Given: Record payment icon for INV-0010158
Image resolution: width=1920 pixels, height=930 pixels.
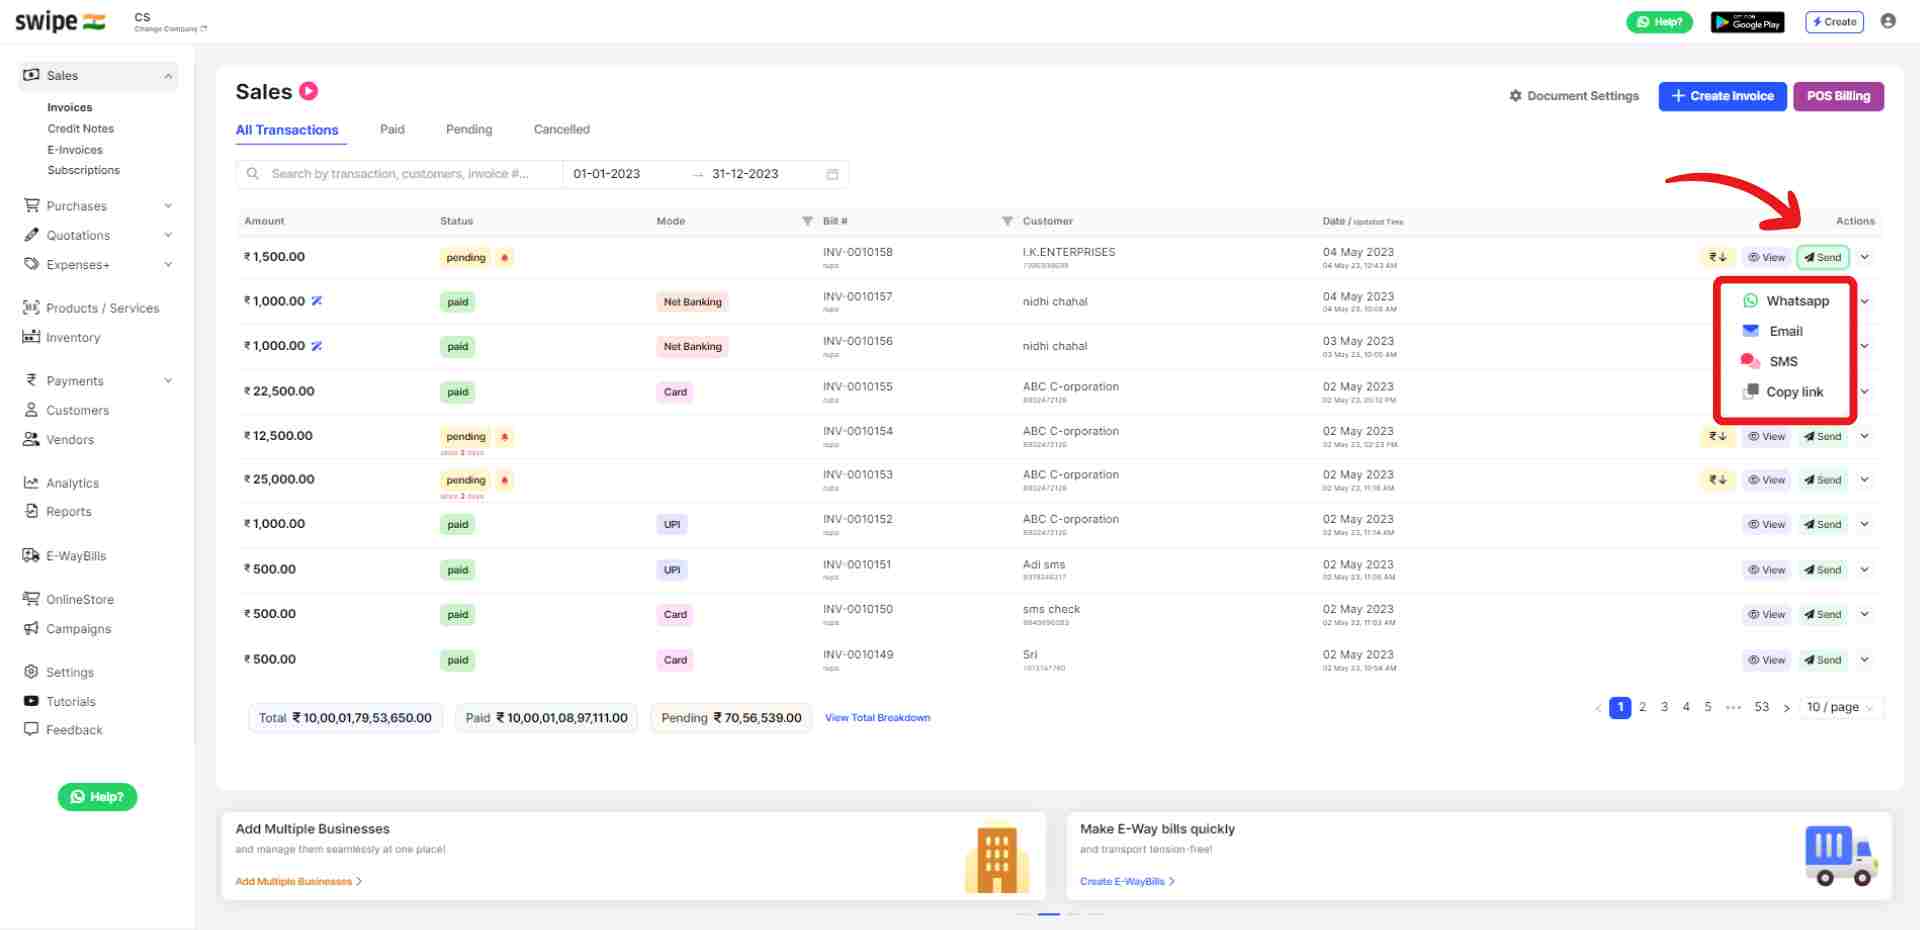Looking at the screenshot, I should (x=1717, y=258).
